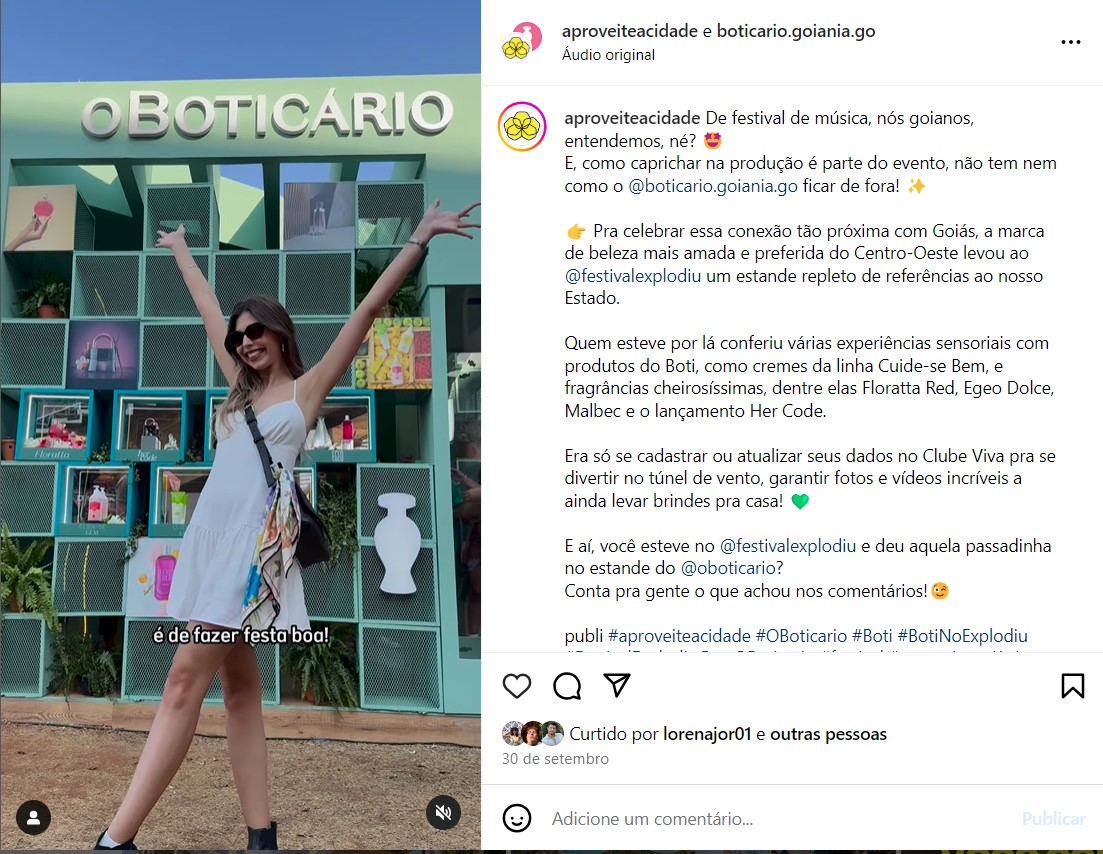Show outras pessoas who liked

[x=828, y=734]
